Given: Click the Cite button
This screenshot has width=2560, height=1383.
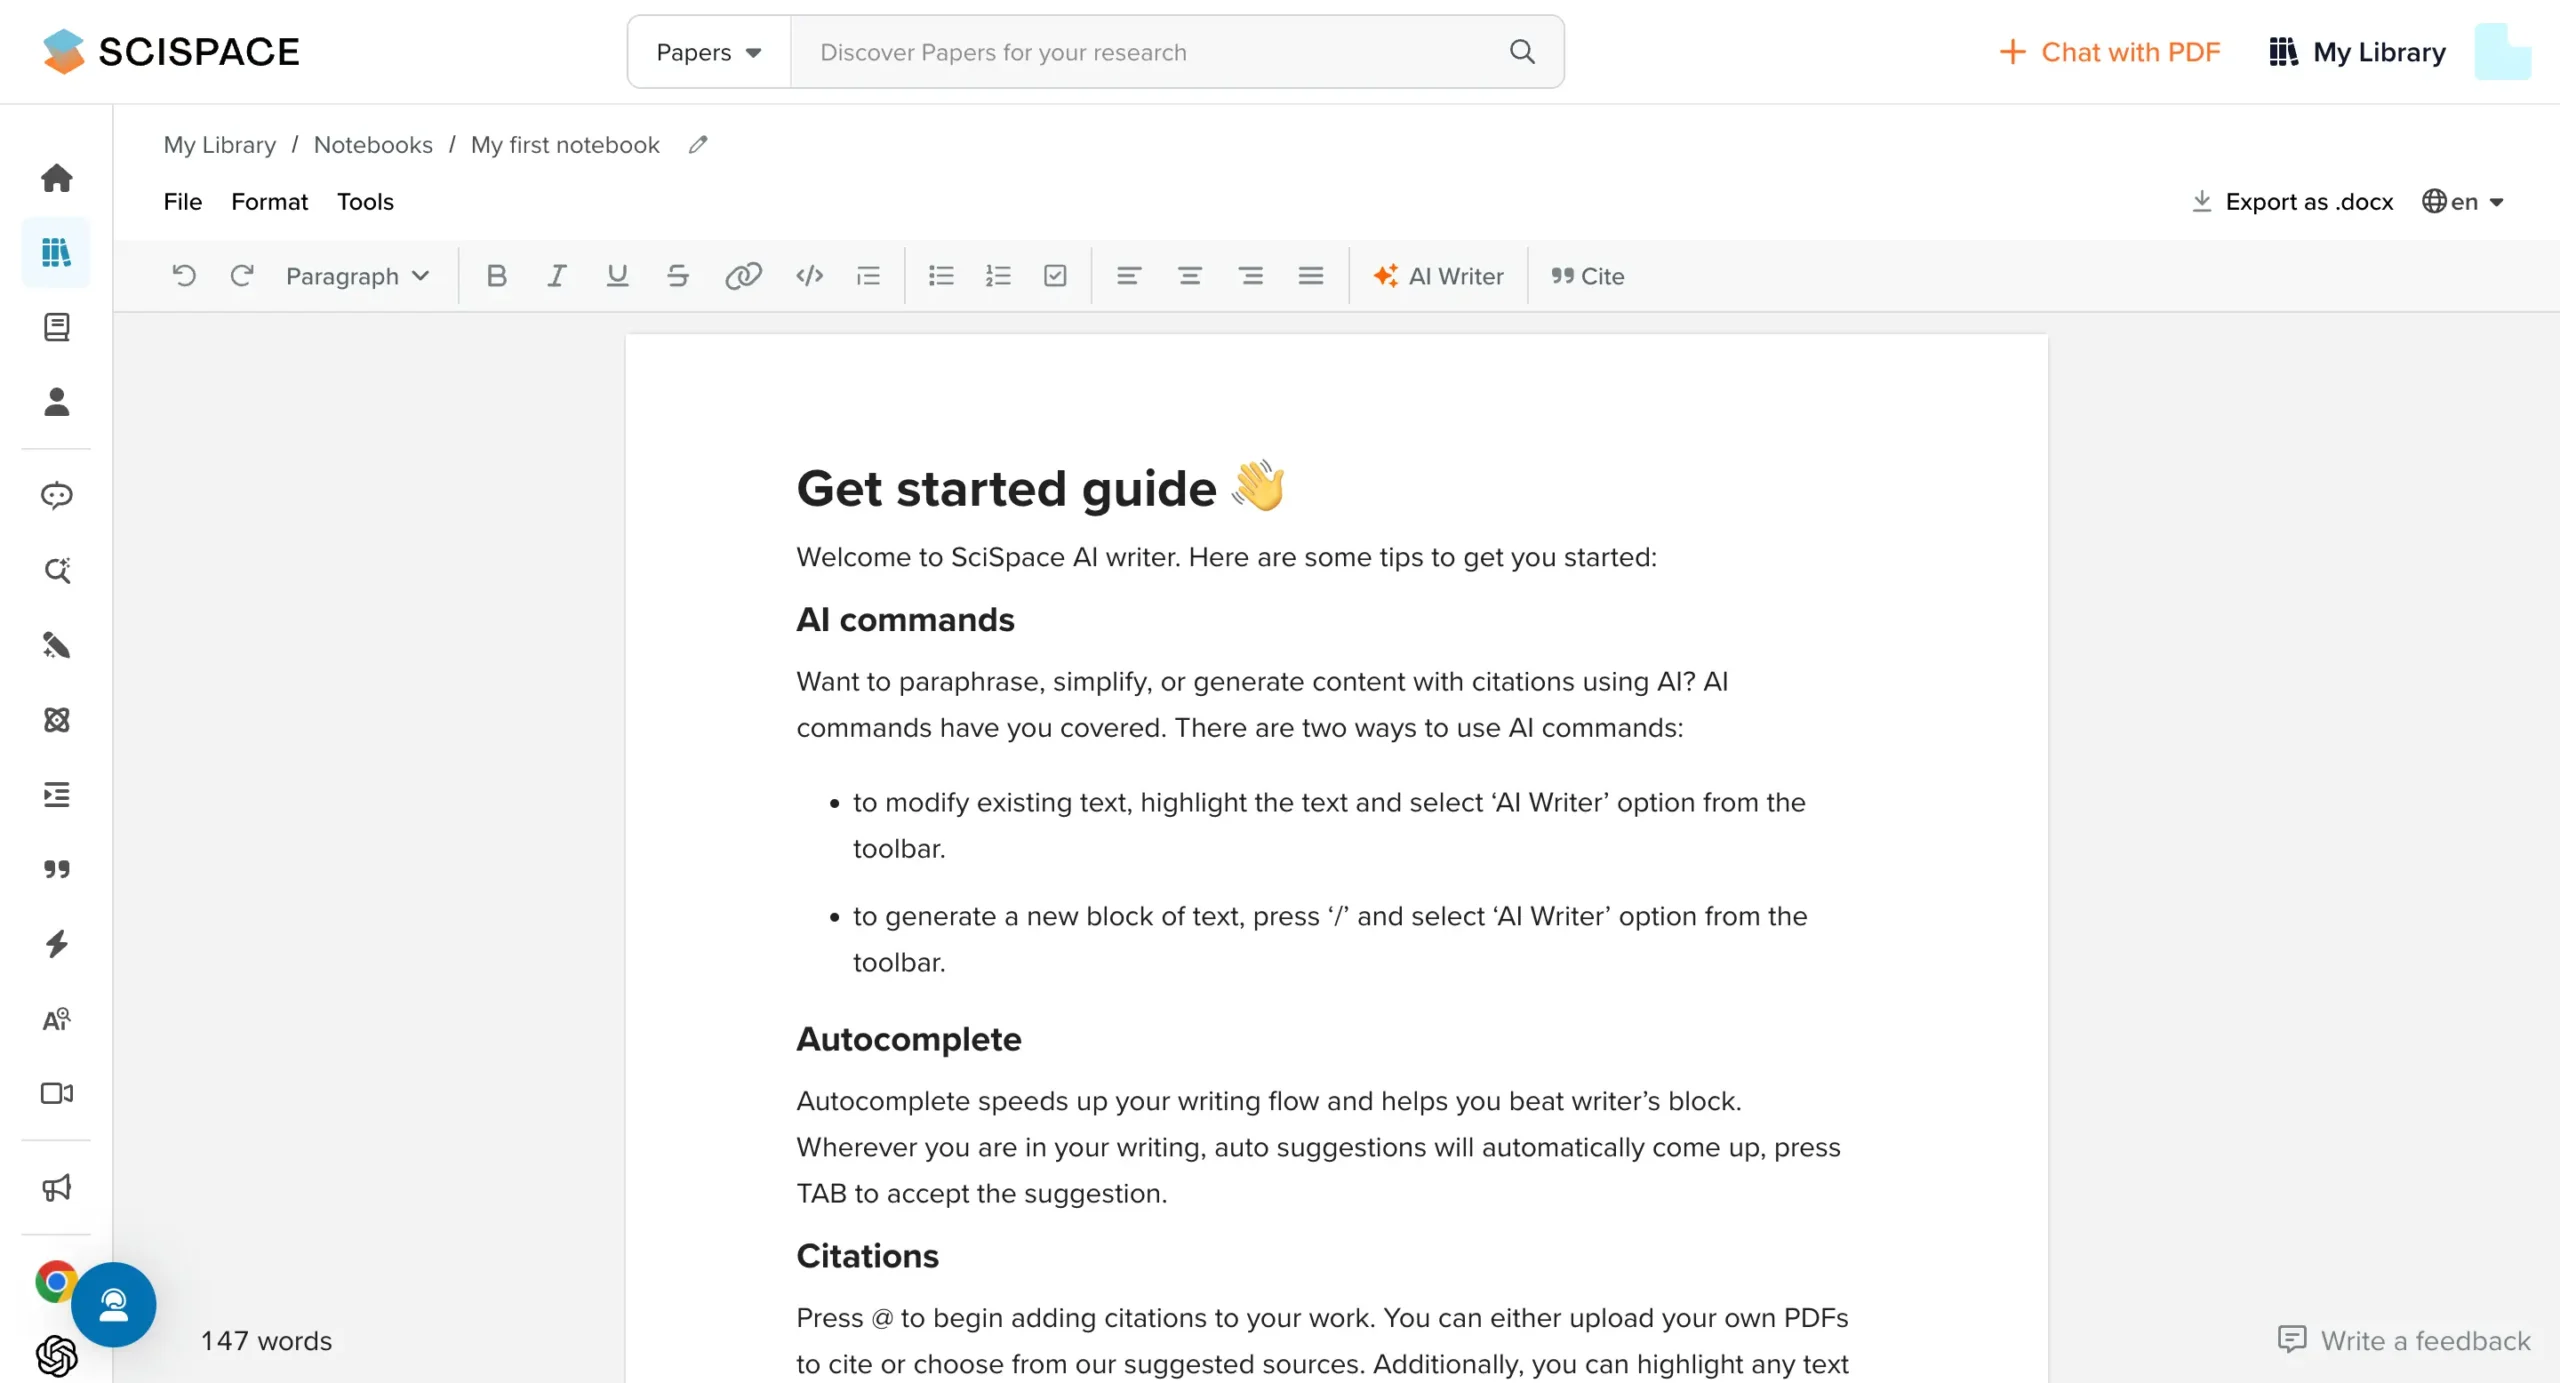Looking at the screenshot, I should (1587, 276).
